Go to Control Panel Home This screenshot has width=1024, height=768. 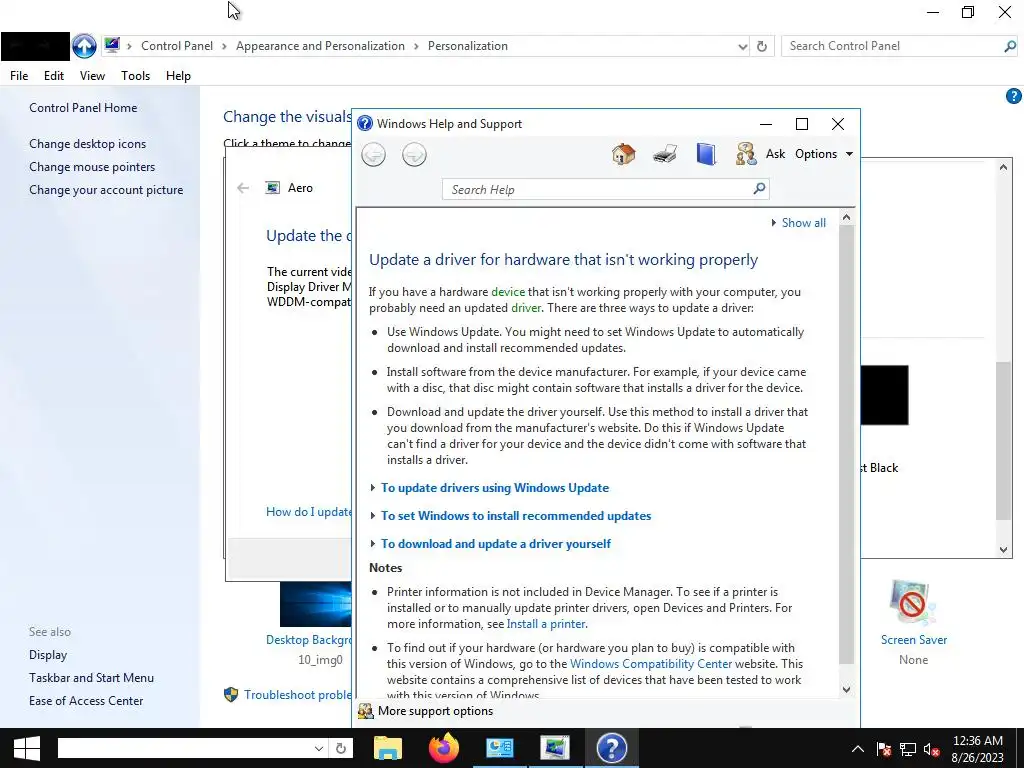[83, 108]
